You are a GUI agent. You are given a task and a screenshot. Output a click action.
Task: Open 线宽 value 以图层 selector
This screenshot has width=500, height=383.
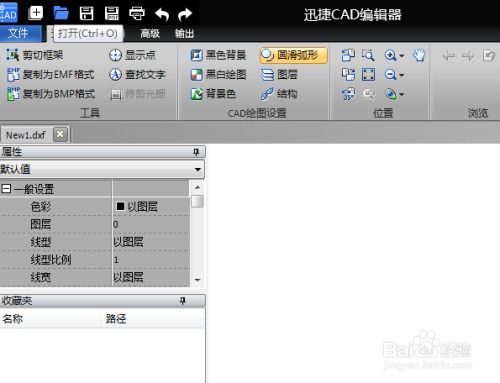151,277
